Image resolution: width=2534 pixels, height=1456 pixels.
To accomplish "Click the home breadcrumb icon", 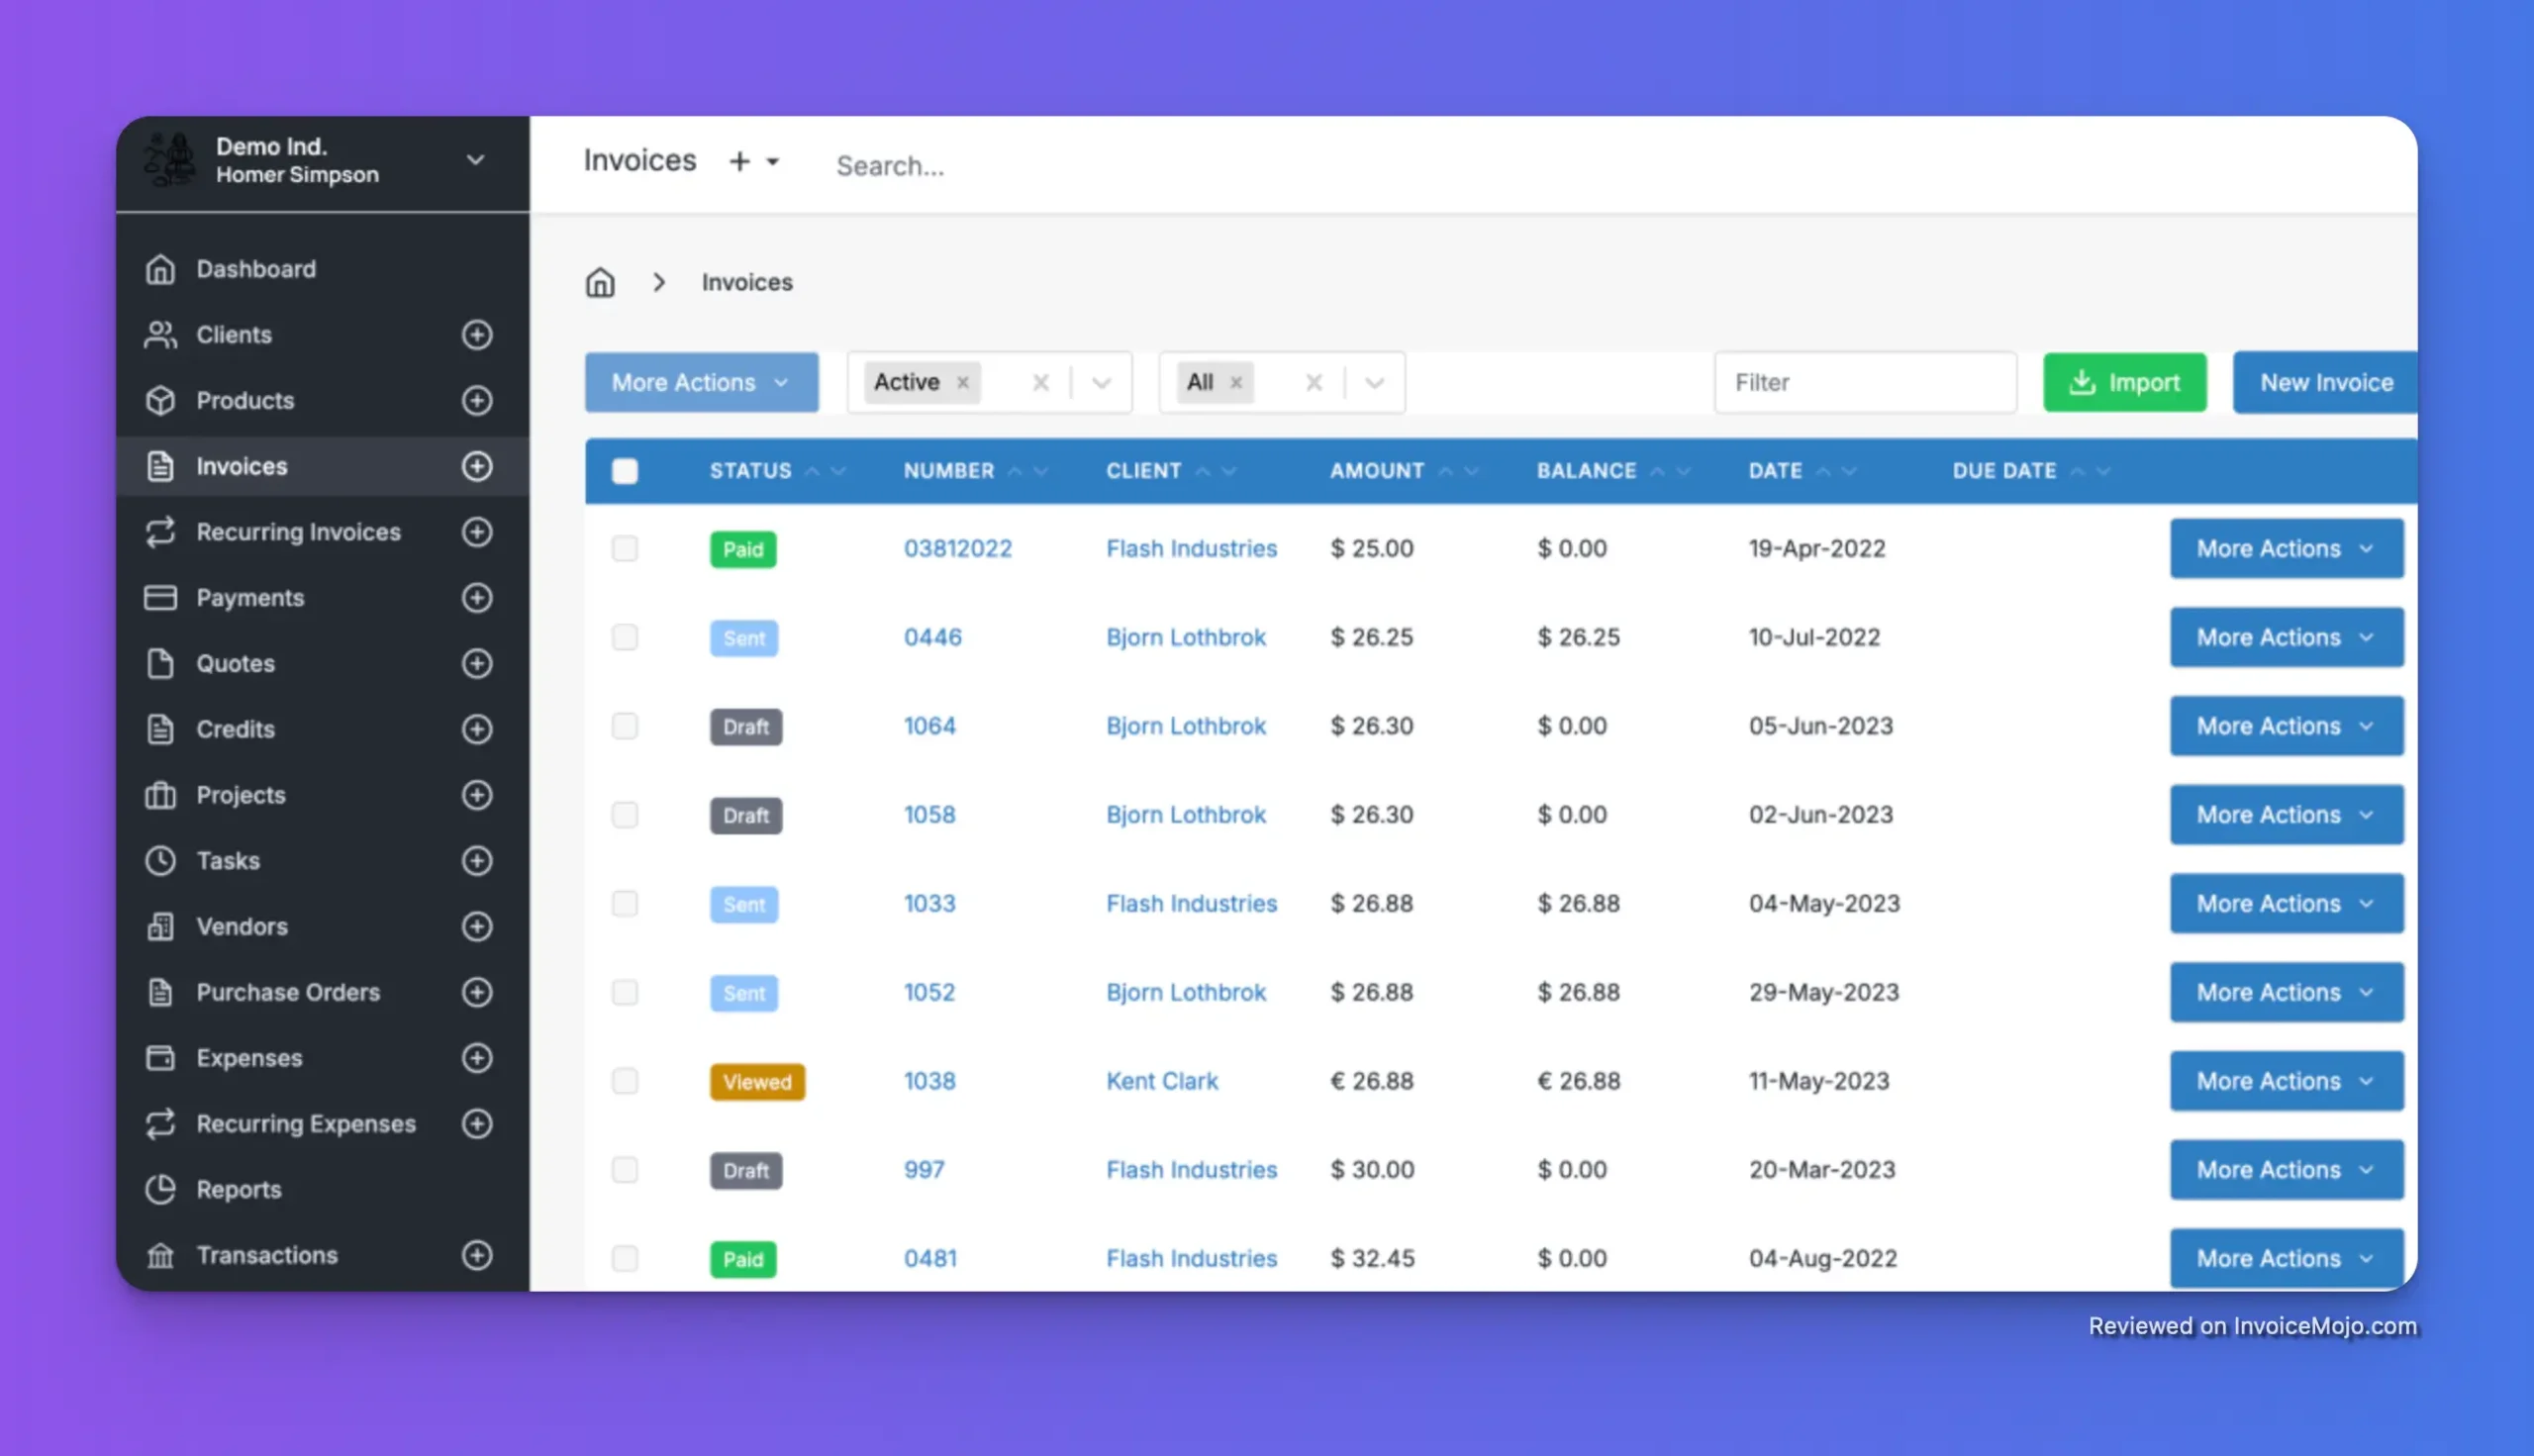I will pos(600,282).
